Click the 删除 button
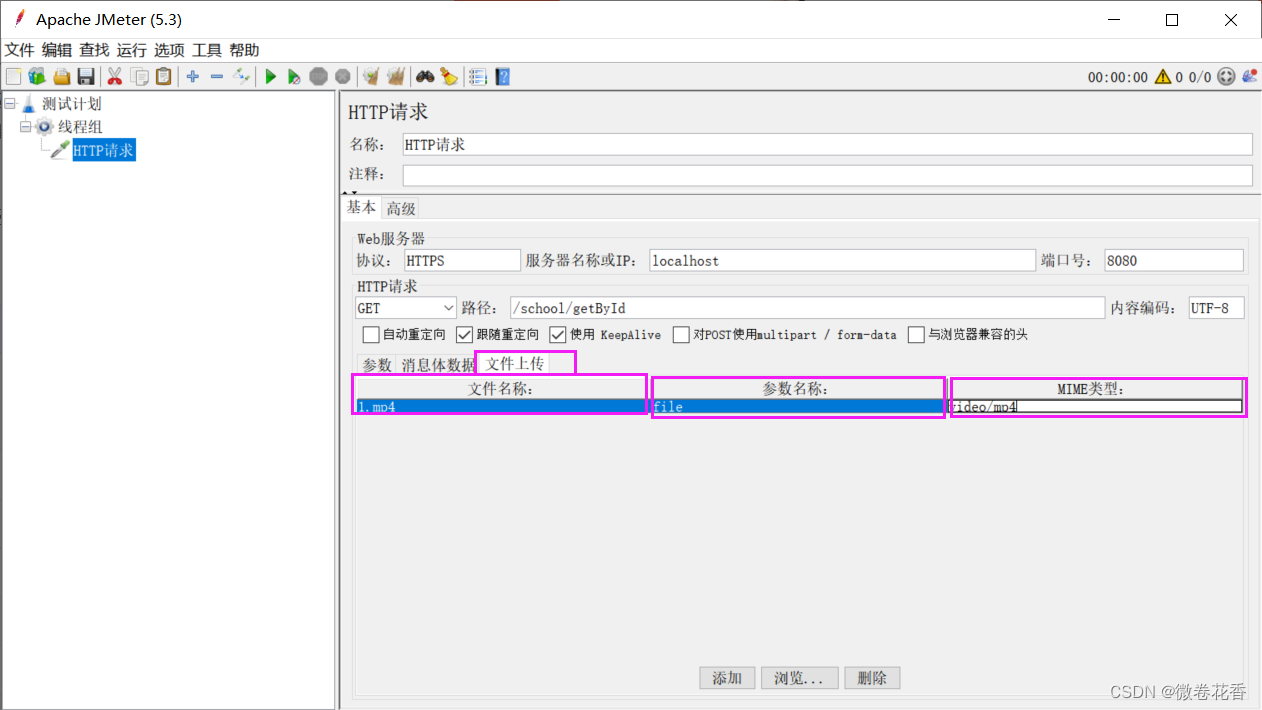 [872, 678]
